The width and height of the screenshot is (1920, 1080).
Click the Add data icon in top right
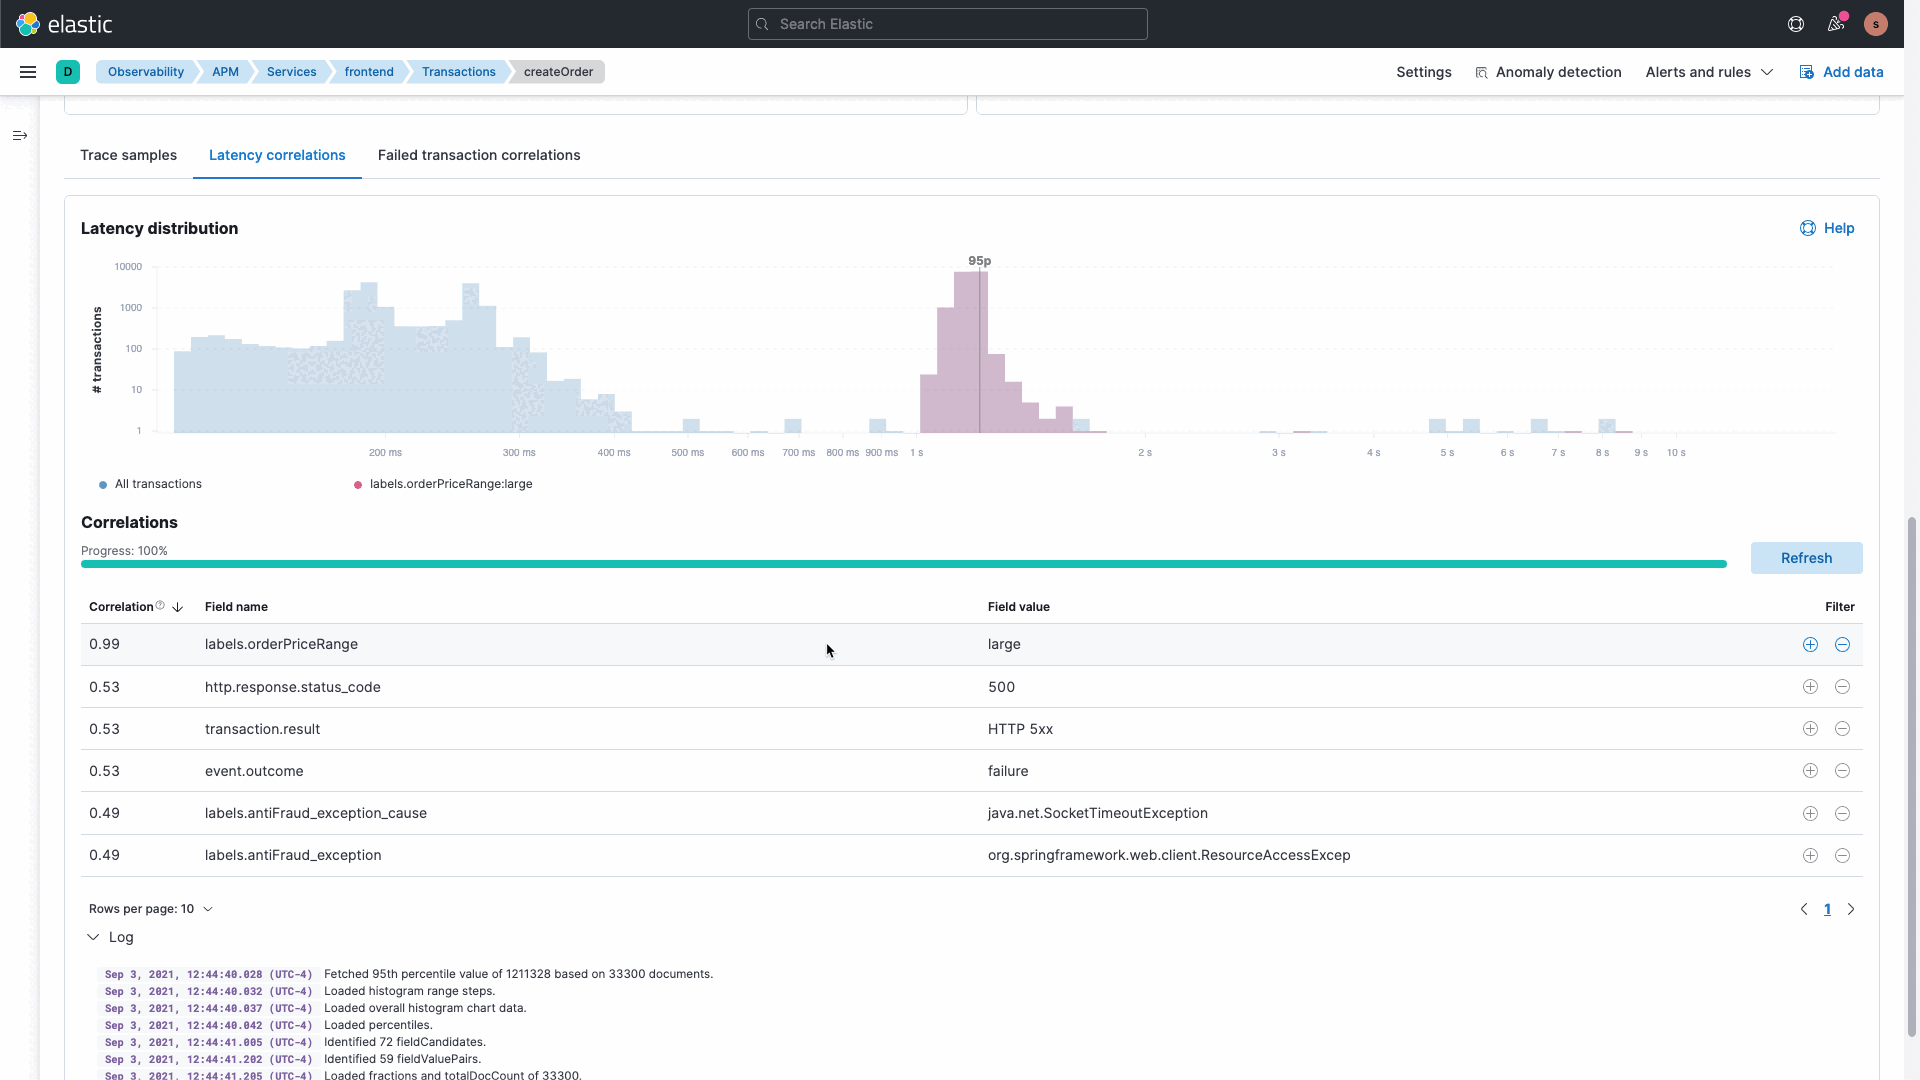point(1807,71)
